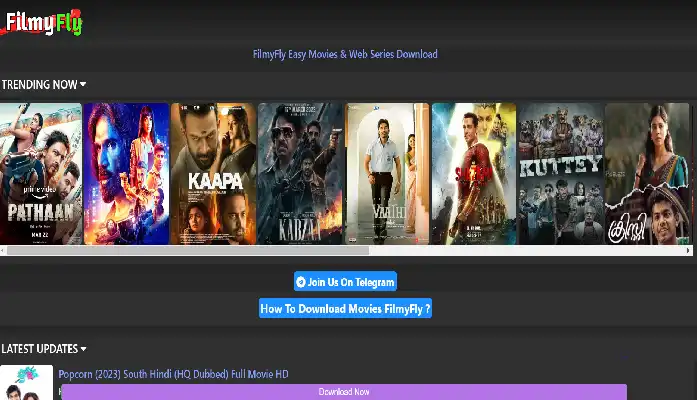Open the Vaathi movie poster
697x400 pixels.
pos(388,174)
